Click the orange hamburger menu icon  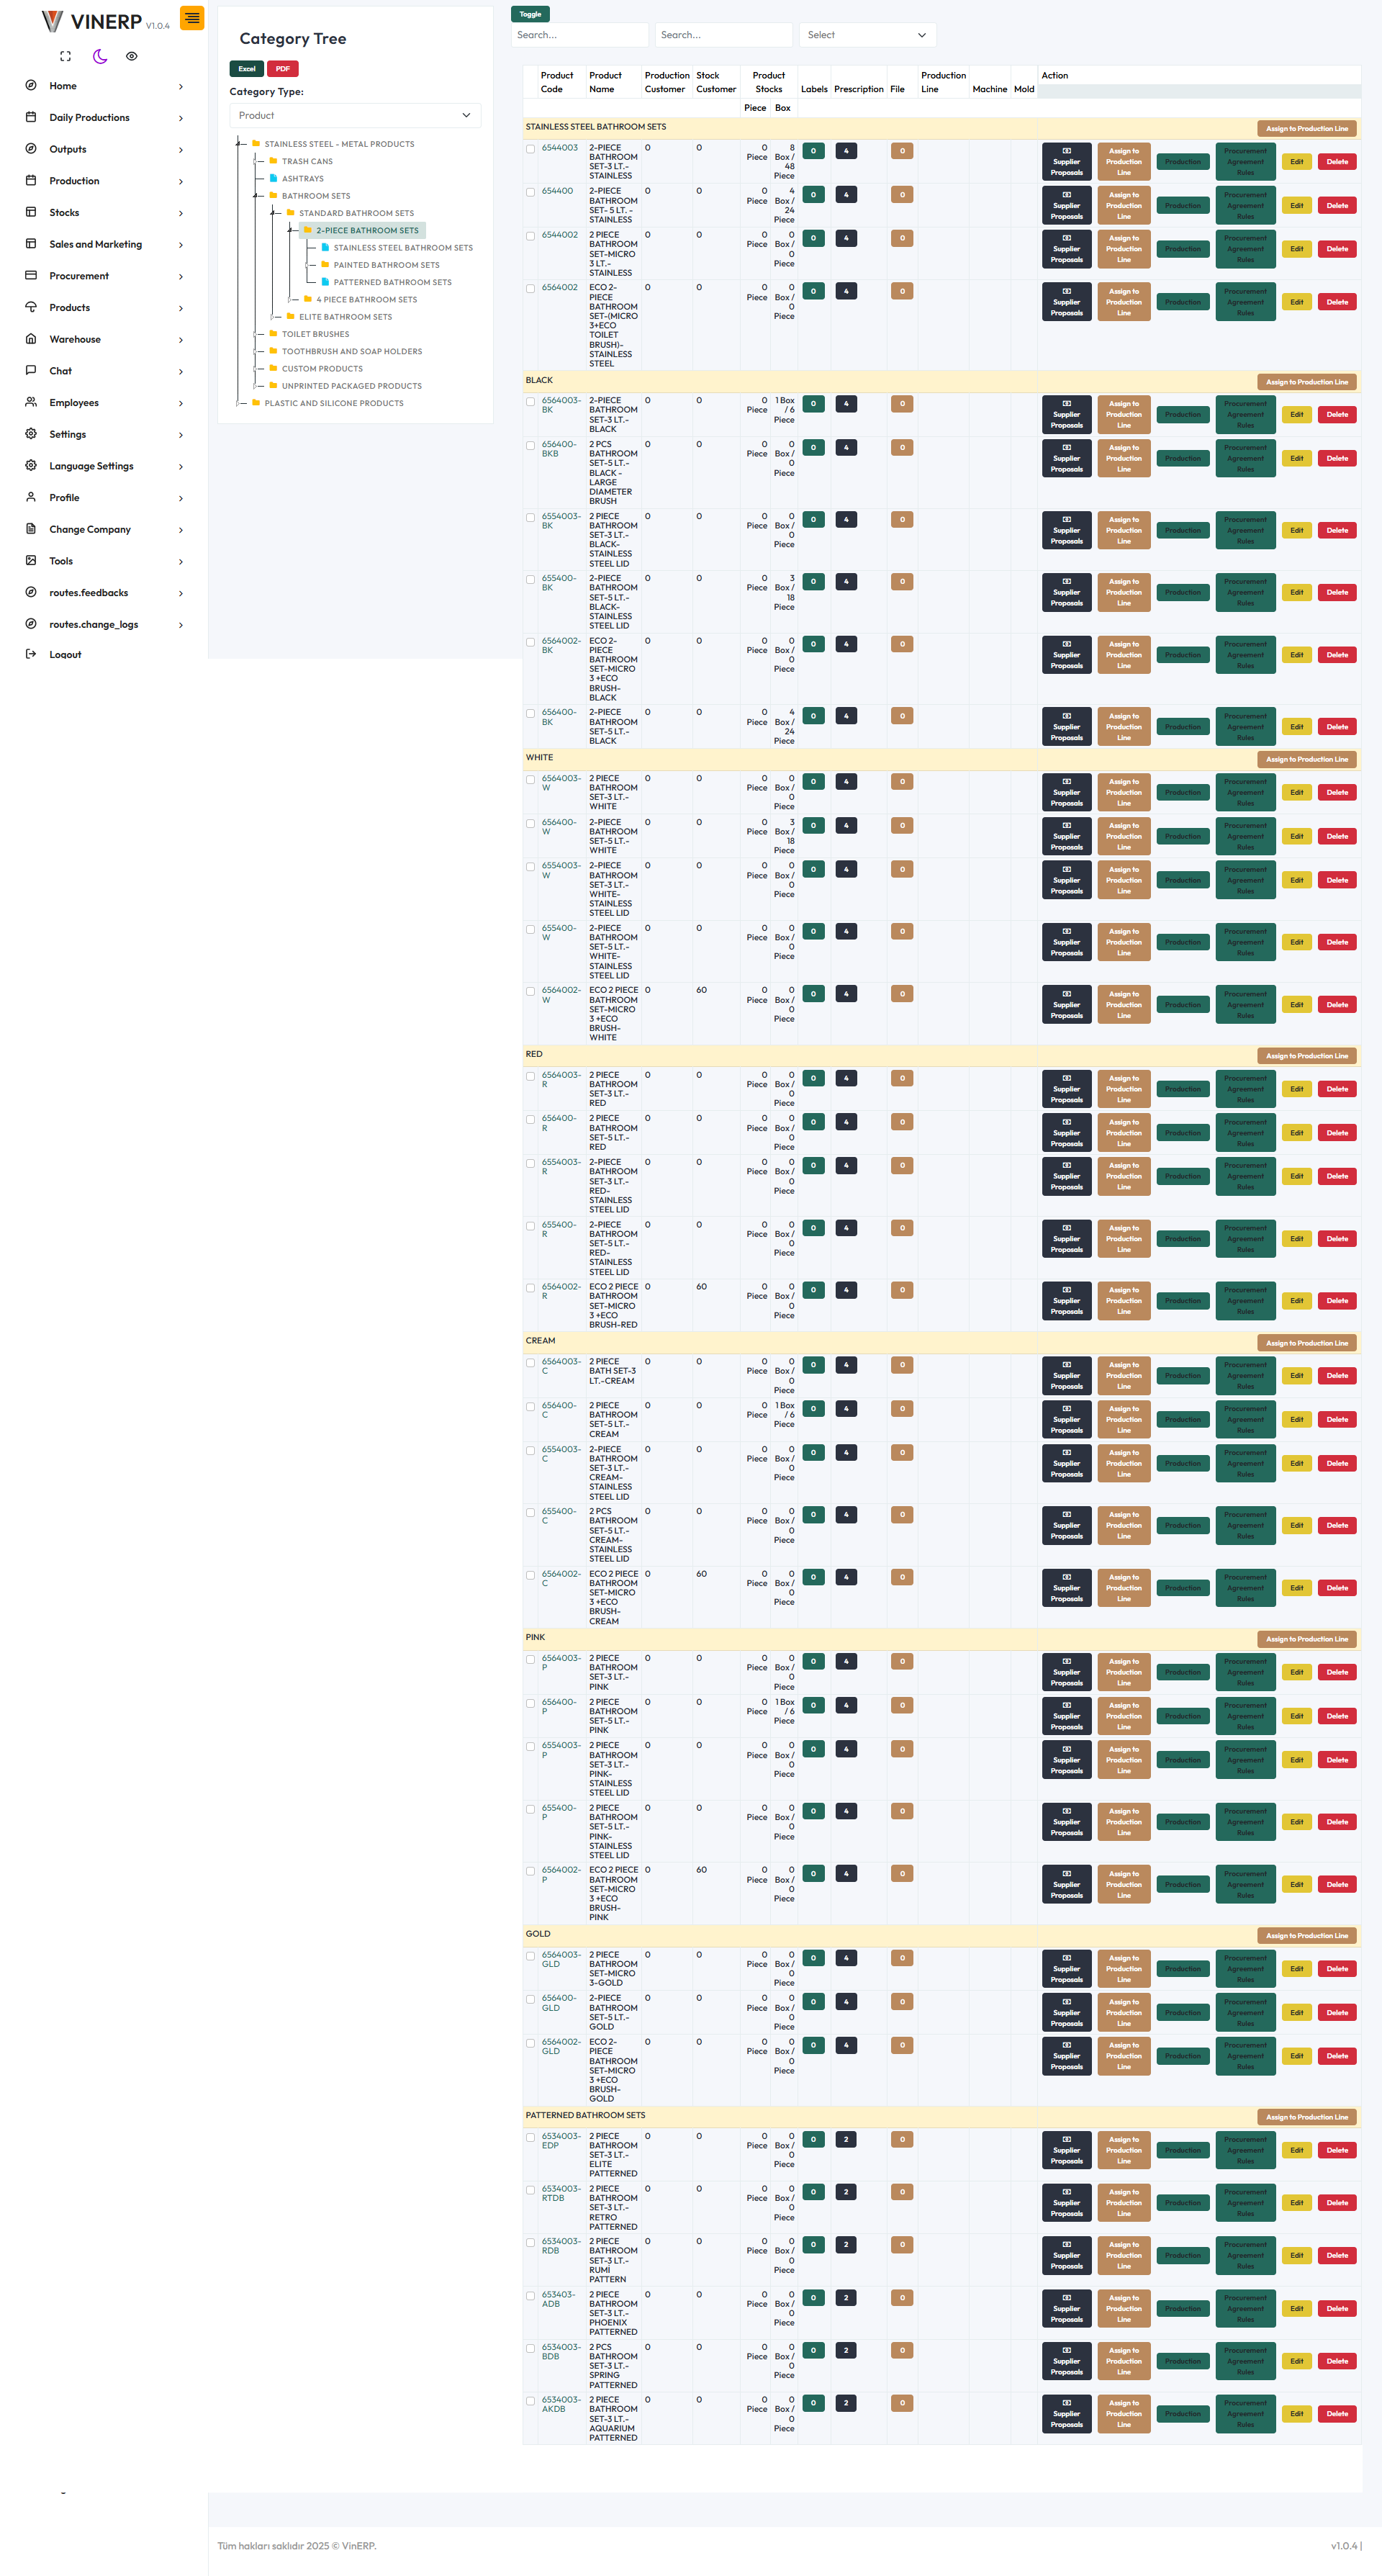(192, 18)
